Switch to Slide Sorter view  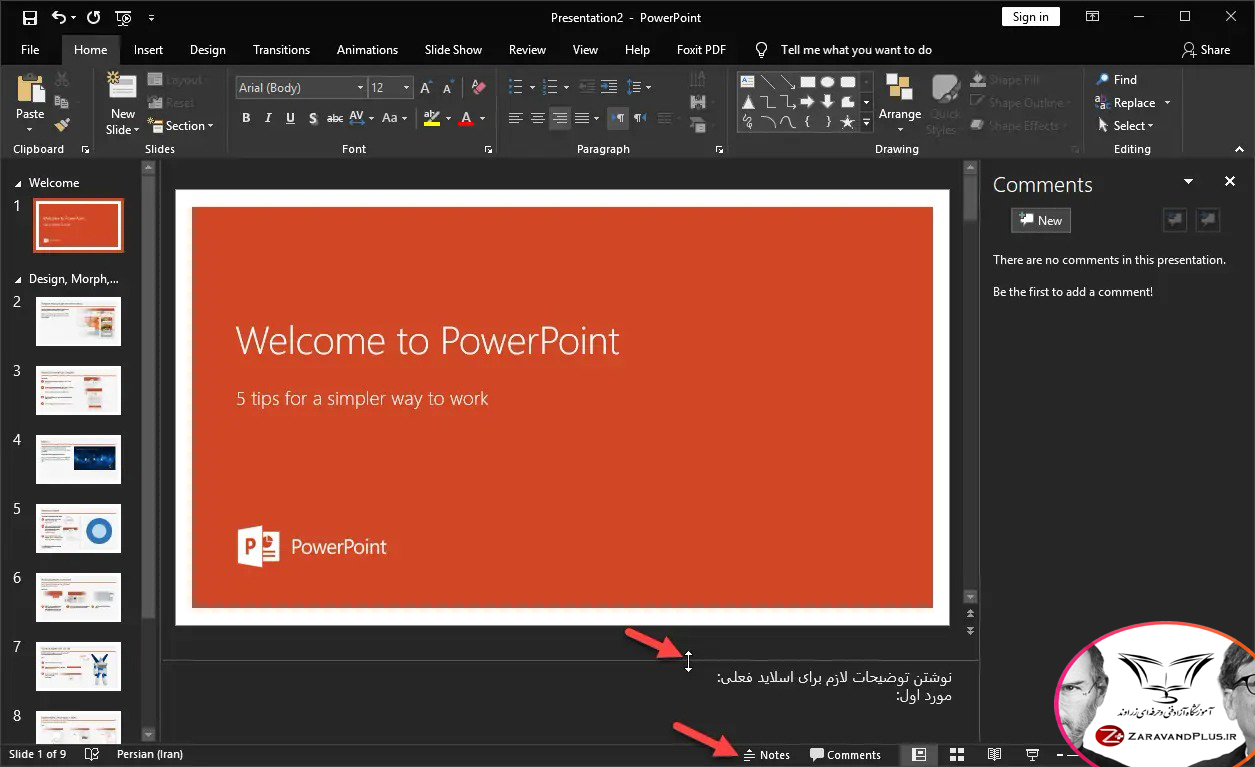pyautogui.click(x=956, y=755)
